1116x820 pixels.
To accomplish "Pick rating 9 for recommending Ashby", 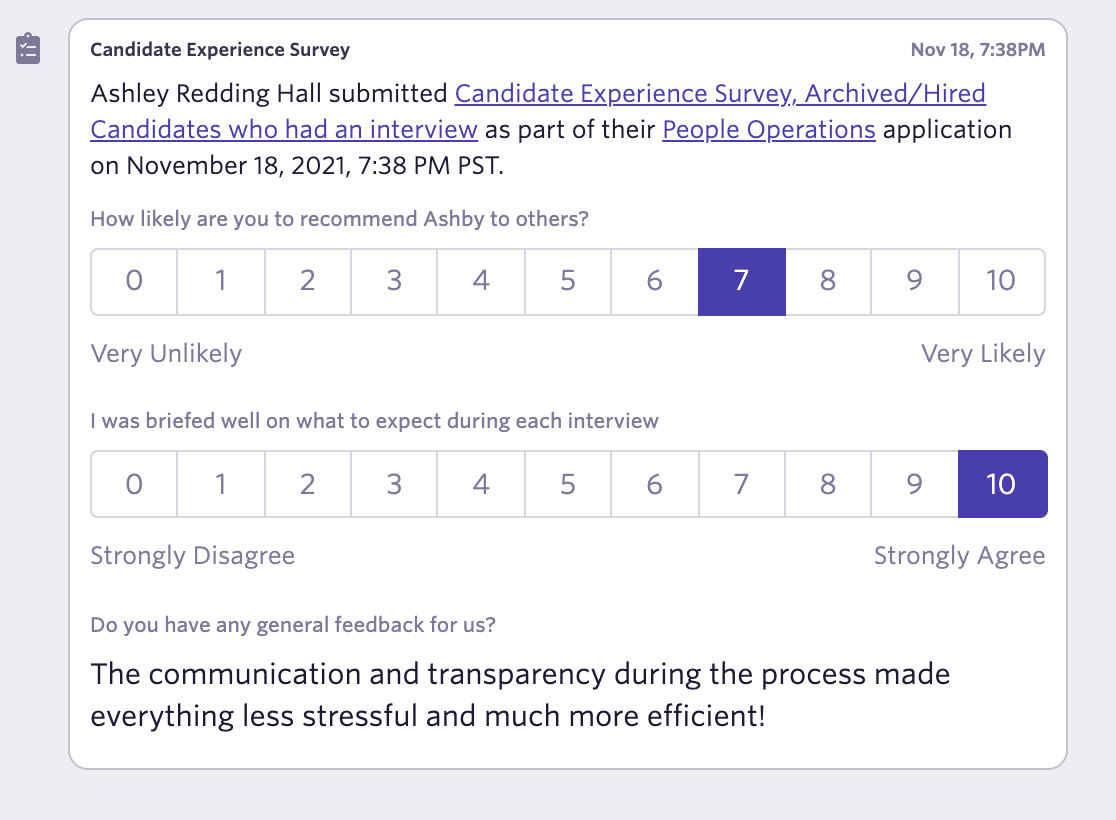I will tap(914, 282).
